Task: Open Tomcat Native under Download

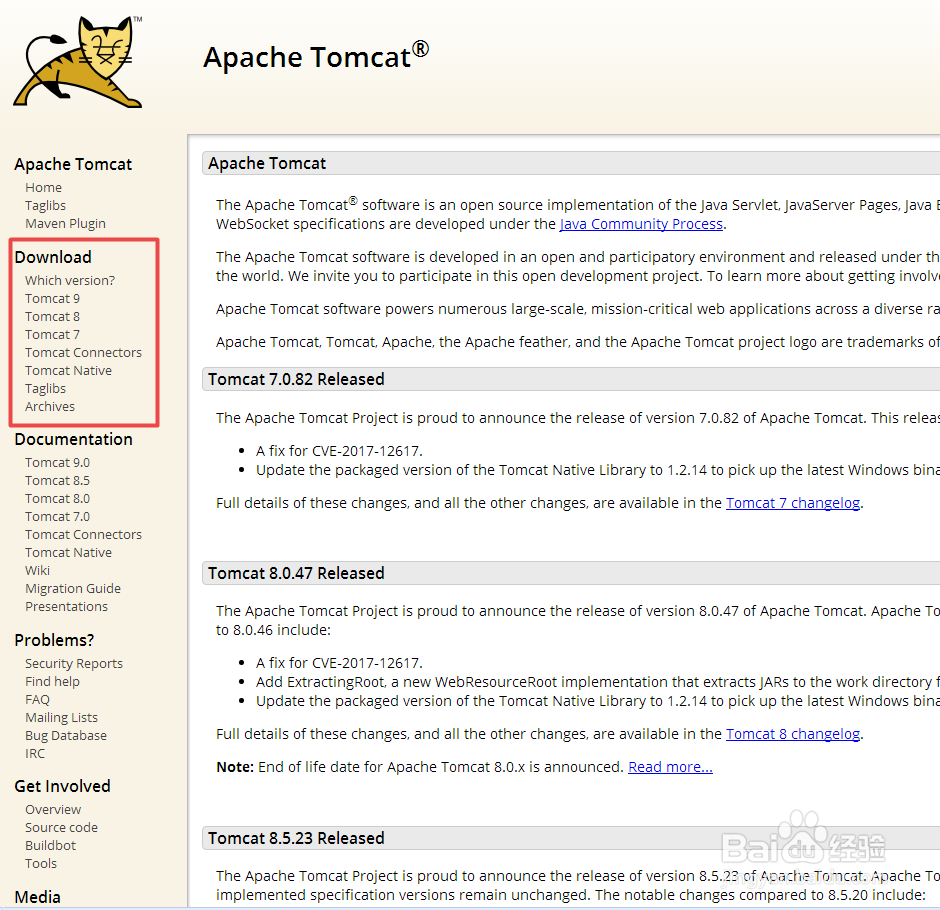Action: [68, 370]
